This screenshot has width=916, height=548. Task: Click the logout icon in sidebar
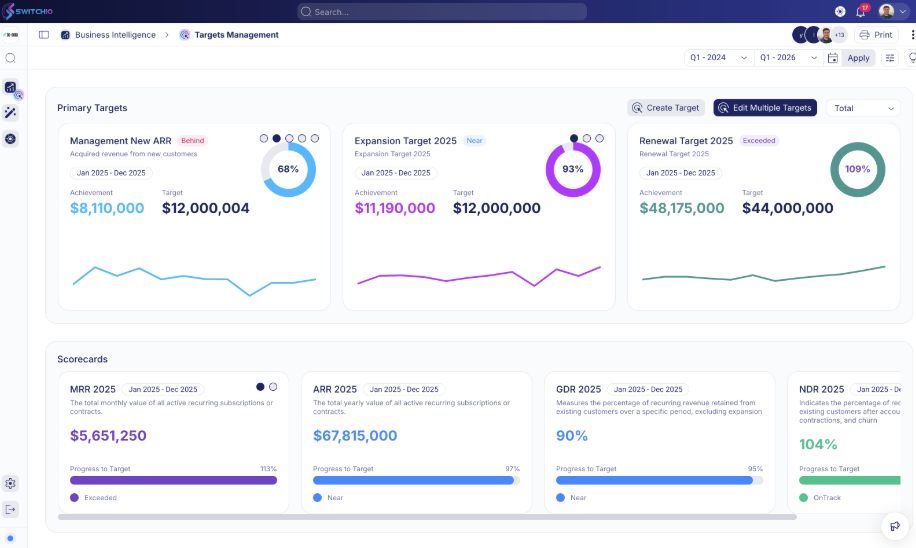tap(11, 509)
